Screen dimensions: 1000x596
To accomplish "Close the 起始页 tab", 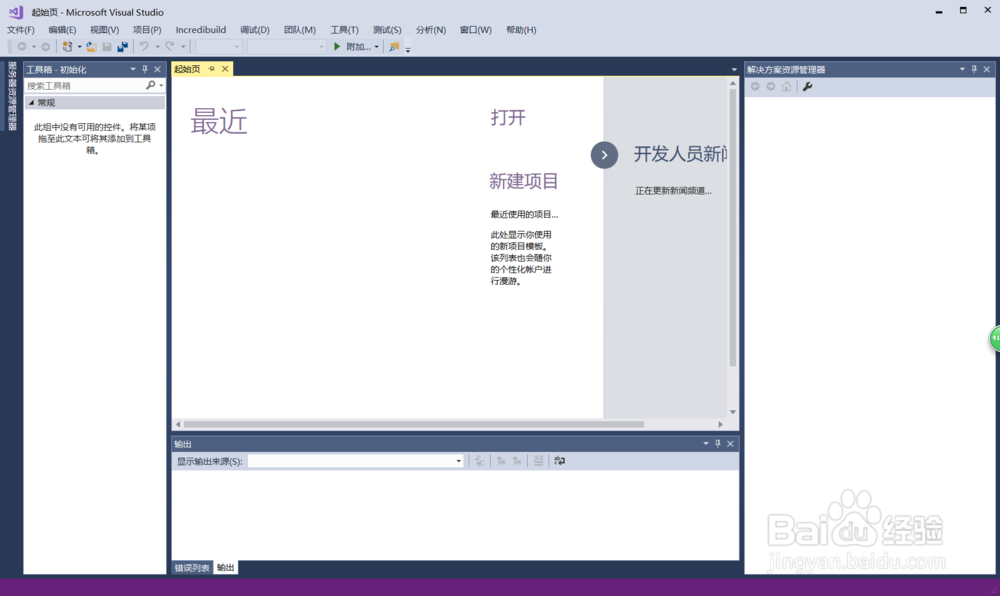I will (224, 69).
